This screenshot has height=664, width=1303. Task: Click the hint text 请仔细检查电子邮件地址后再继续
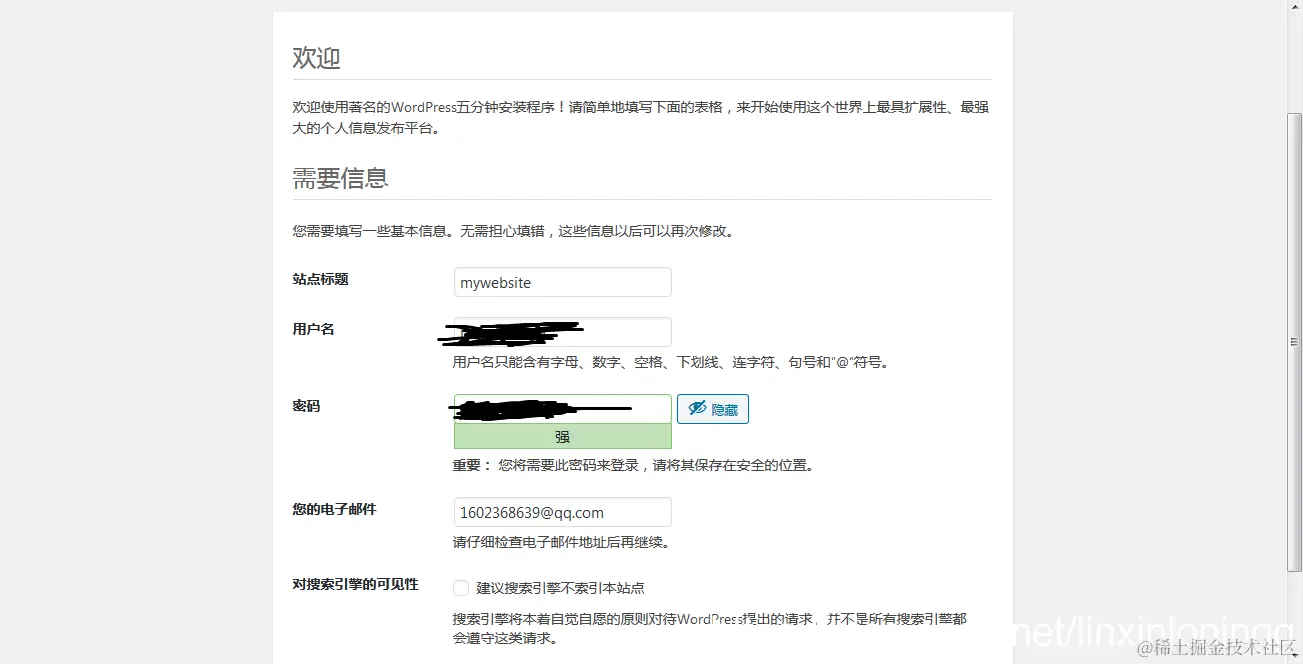(x=561, y=542)
